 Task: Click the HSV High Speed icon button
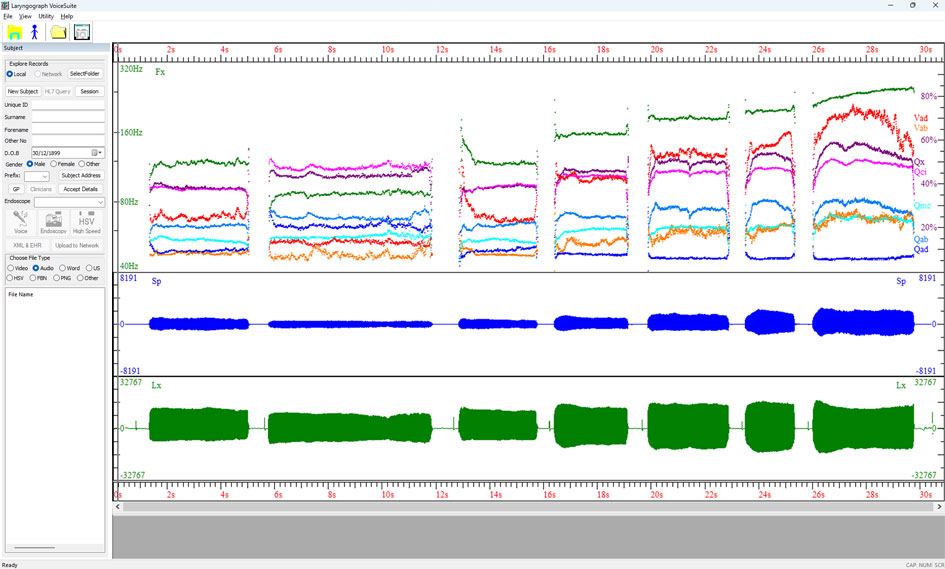[x=87, y=222]
